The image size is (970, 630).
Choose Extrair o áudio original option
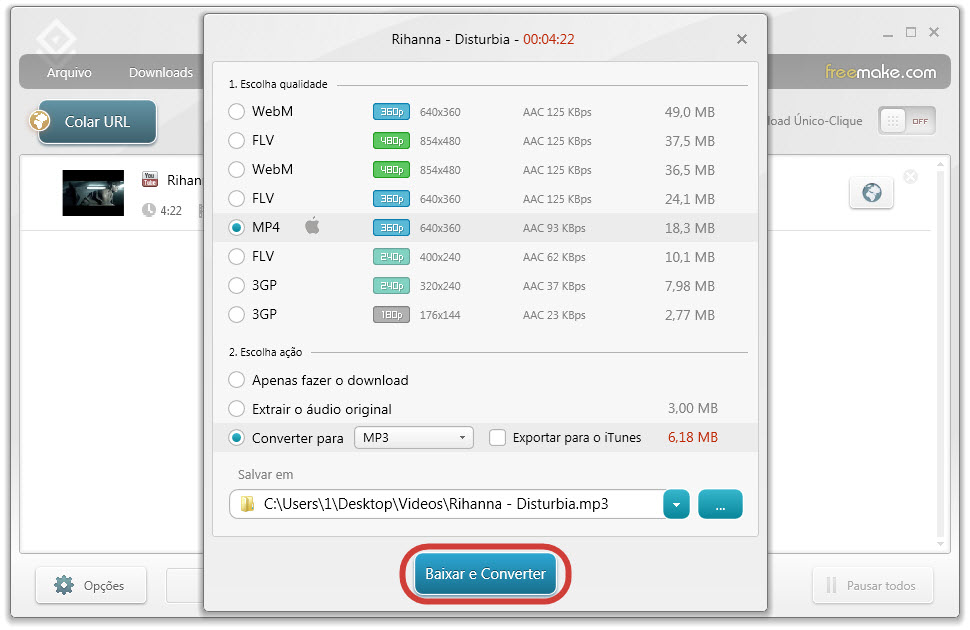point(236,409)
